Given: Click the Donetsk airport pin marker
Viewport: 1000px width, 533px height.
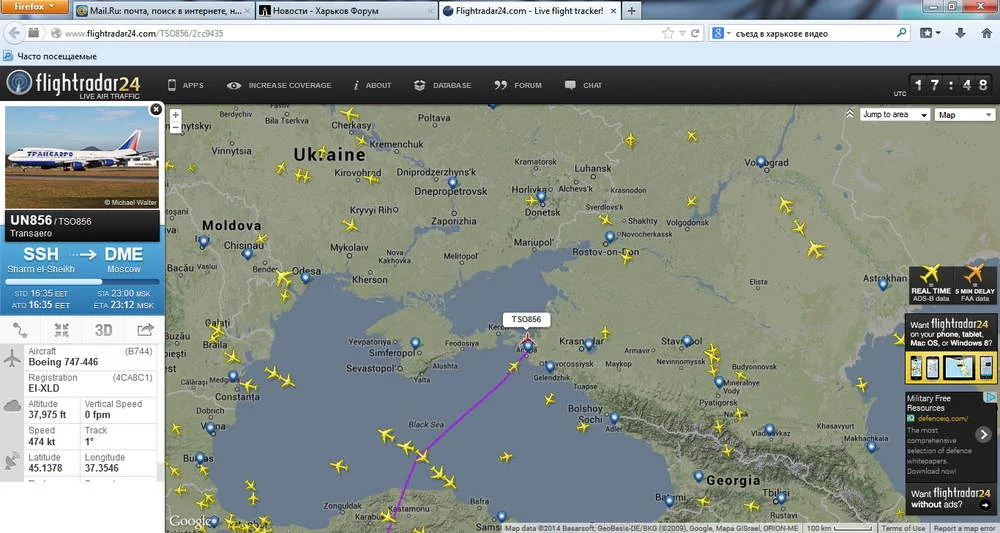Looking at the screenshot, I should pos(541,197).
